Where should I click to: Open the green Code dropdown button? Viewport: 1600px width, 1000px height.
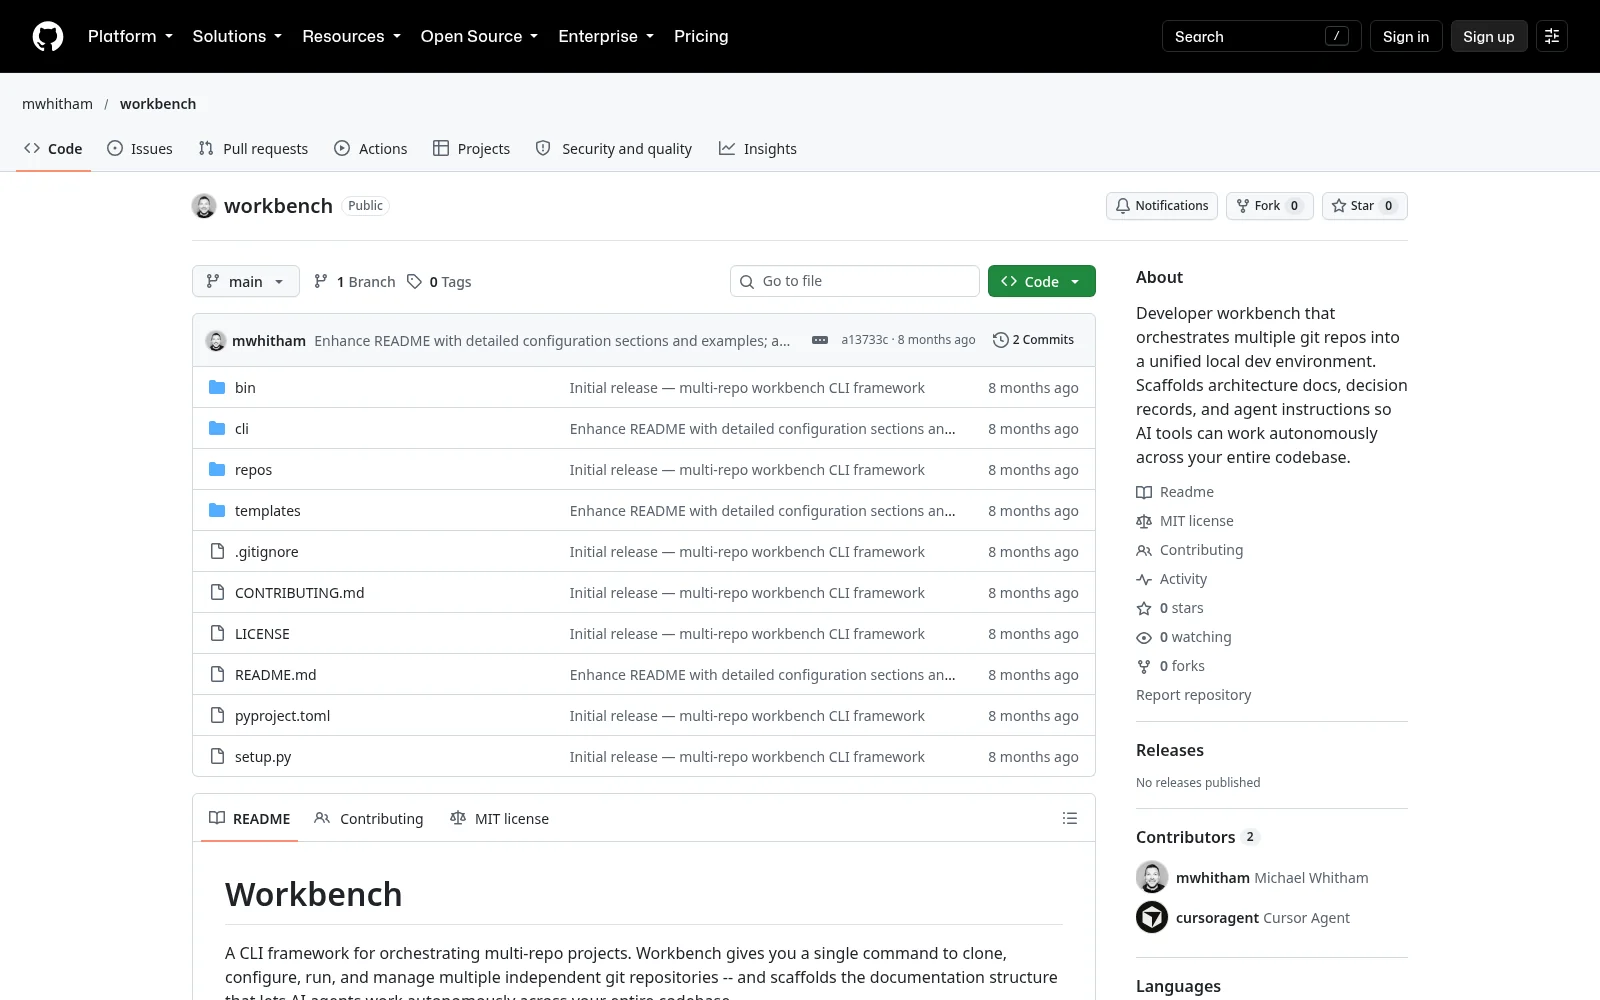[x=1042, y=282]
